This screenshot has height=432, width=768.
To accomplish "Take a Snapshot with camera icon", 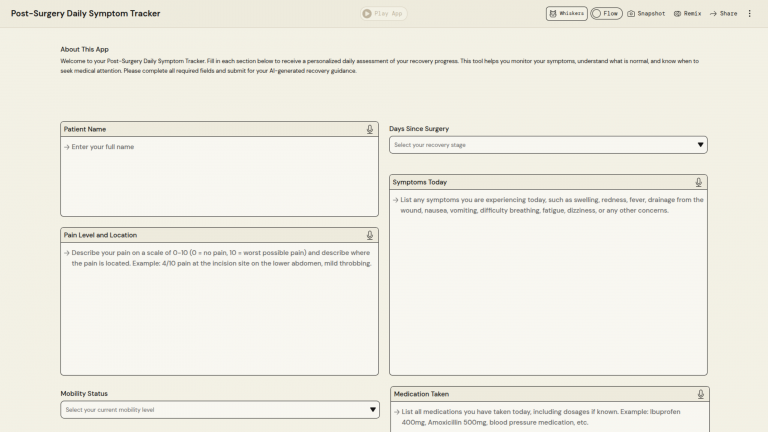I will 646,14.
